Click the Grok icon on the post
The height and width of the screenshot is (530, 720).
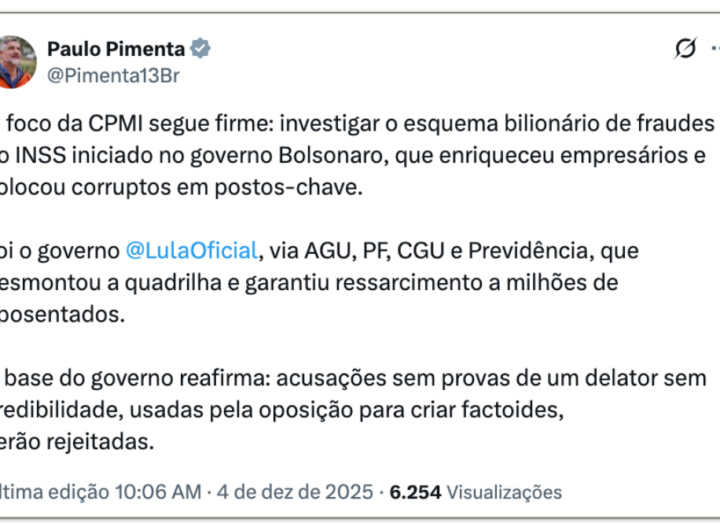(685, 48)
